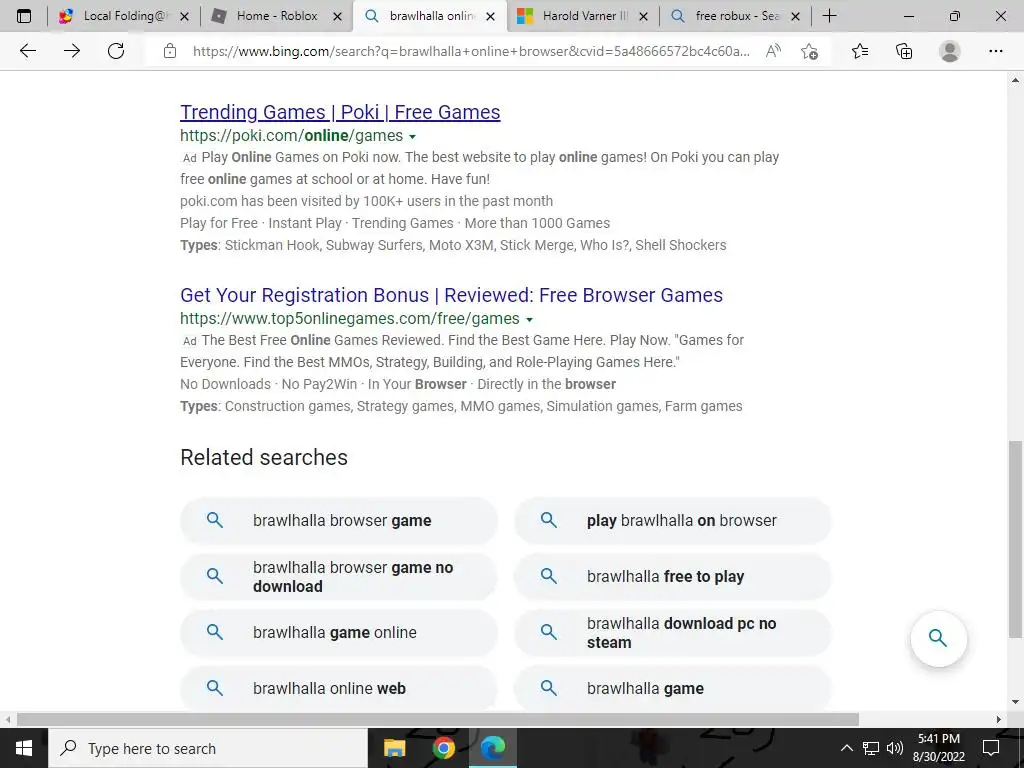This screenshot has height=768, width=1024.
Task: Open the tab actions menu icon
Action: pos(24,16)
